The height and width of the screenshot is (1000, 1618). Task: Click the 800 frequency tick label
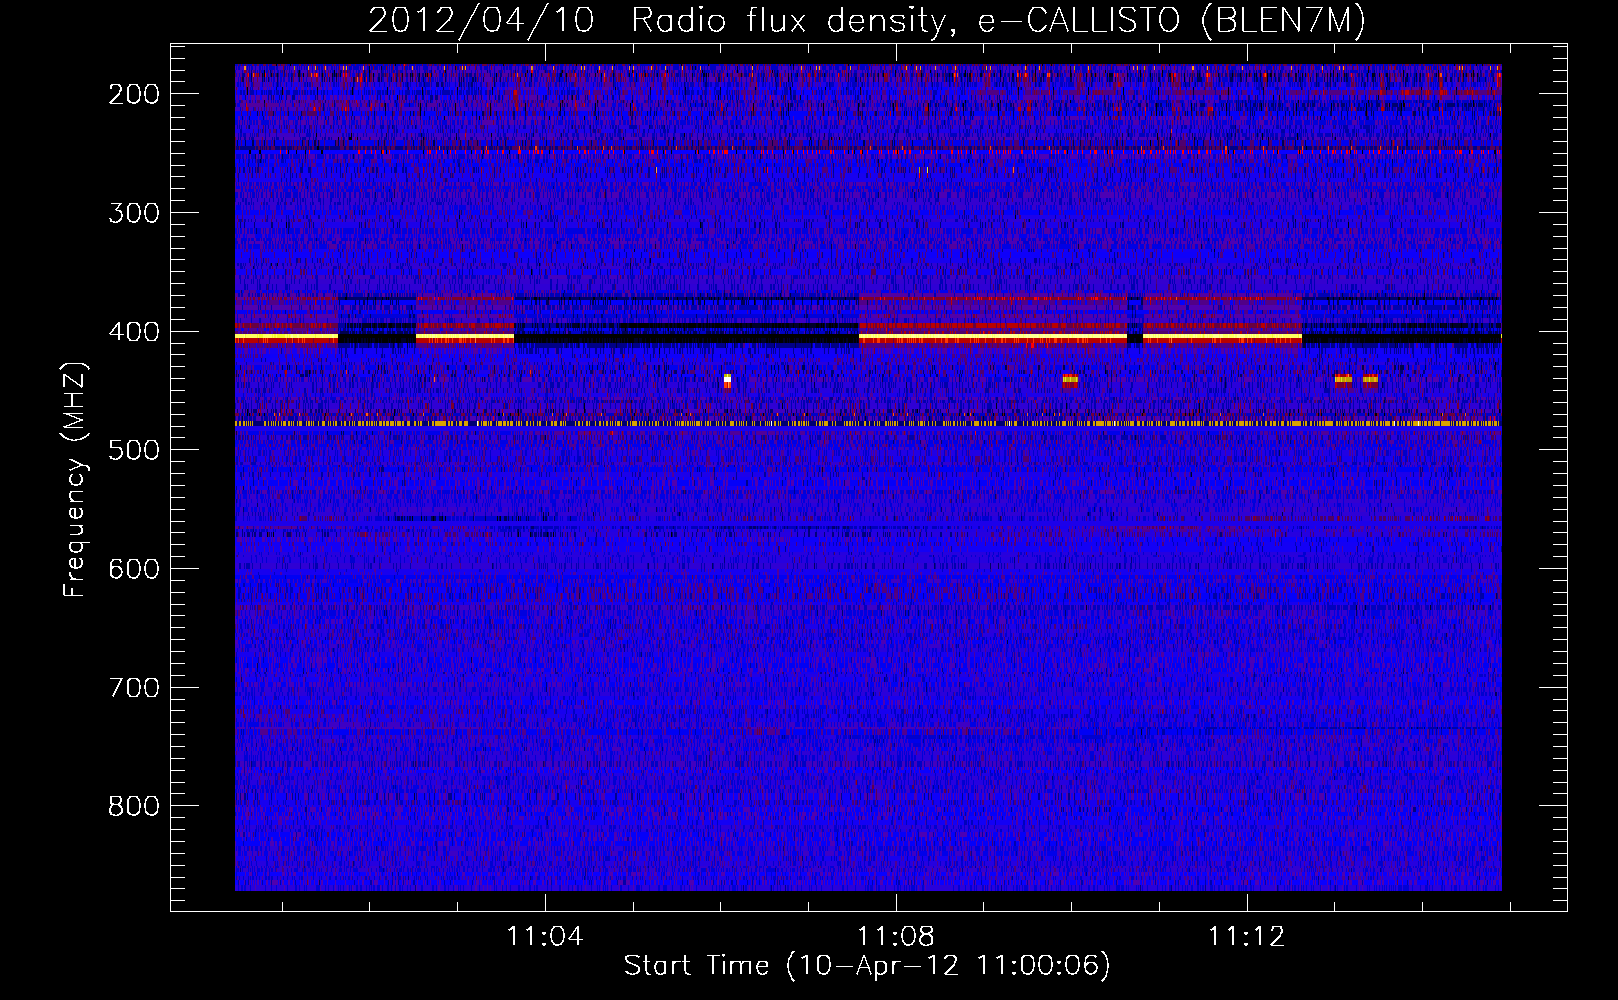133,806
